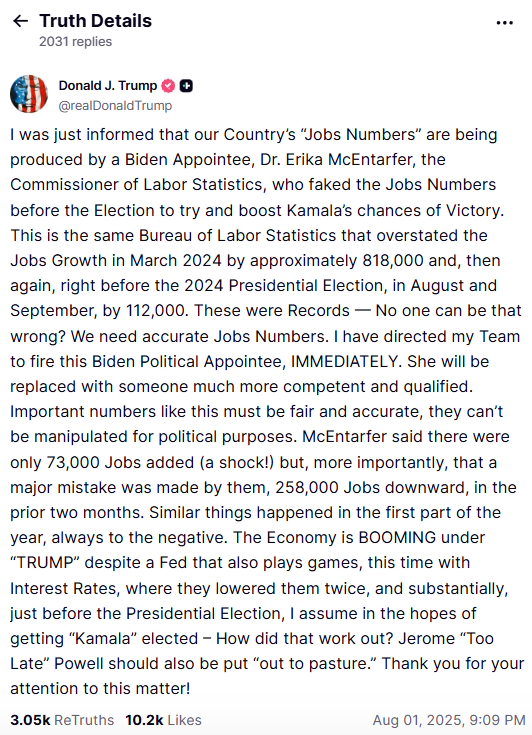Go back using the left arrow

[21, 21]
